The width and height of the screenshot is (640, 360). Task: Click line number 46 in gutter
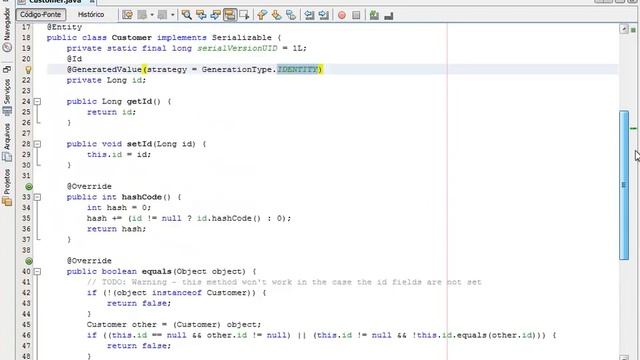tap(26, 335)
